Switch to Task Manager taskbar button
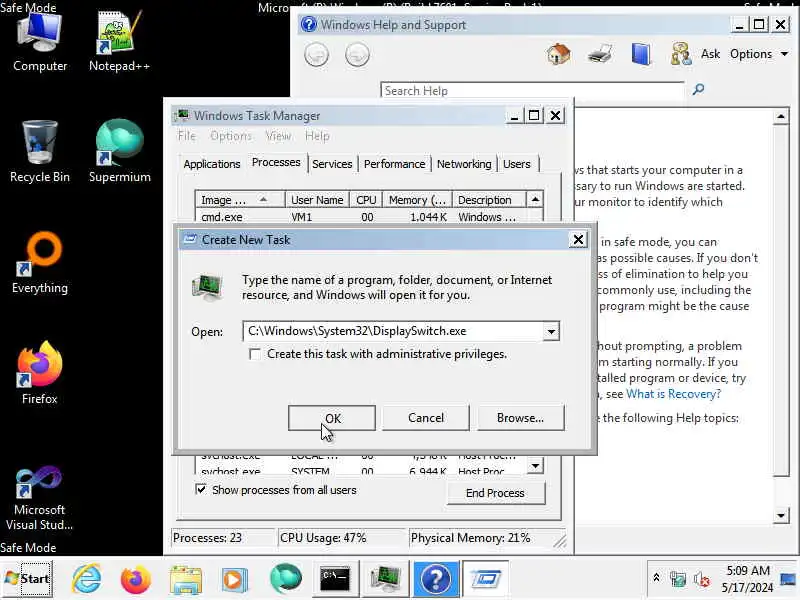 [x=385, y=579]
